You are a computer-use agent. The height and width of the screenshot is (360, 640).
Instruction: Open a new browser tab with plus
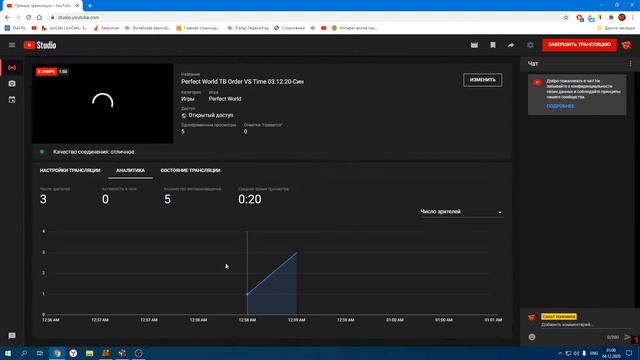coord(90,6)
